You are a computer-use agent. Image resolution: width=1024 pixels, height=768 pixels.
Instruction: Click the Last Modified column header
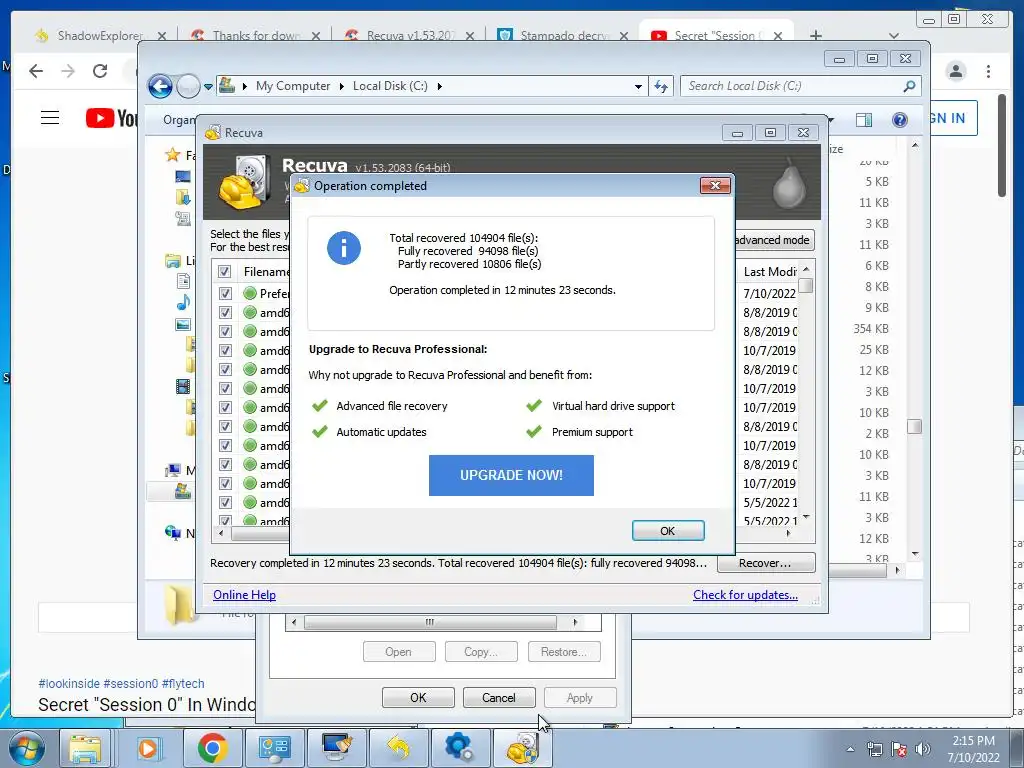tap(769, 272)
